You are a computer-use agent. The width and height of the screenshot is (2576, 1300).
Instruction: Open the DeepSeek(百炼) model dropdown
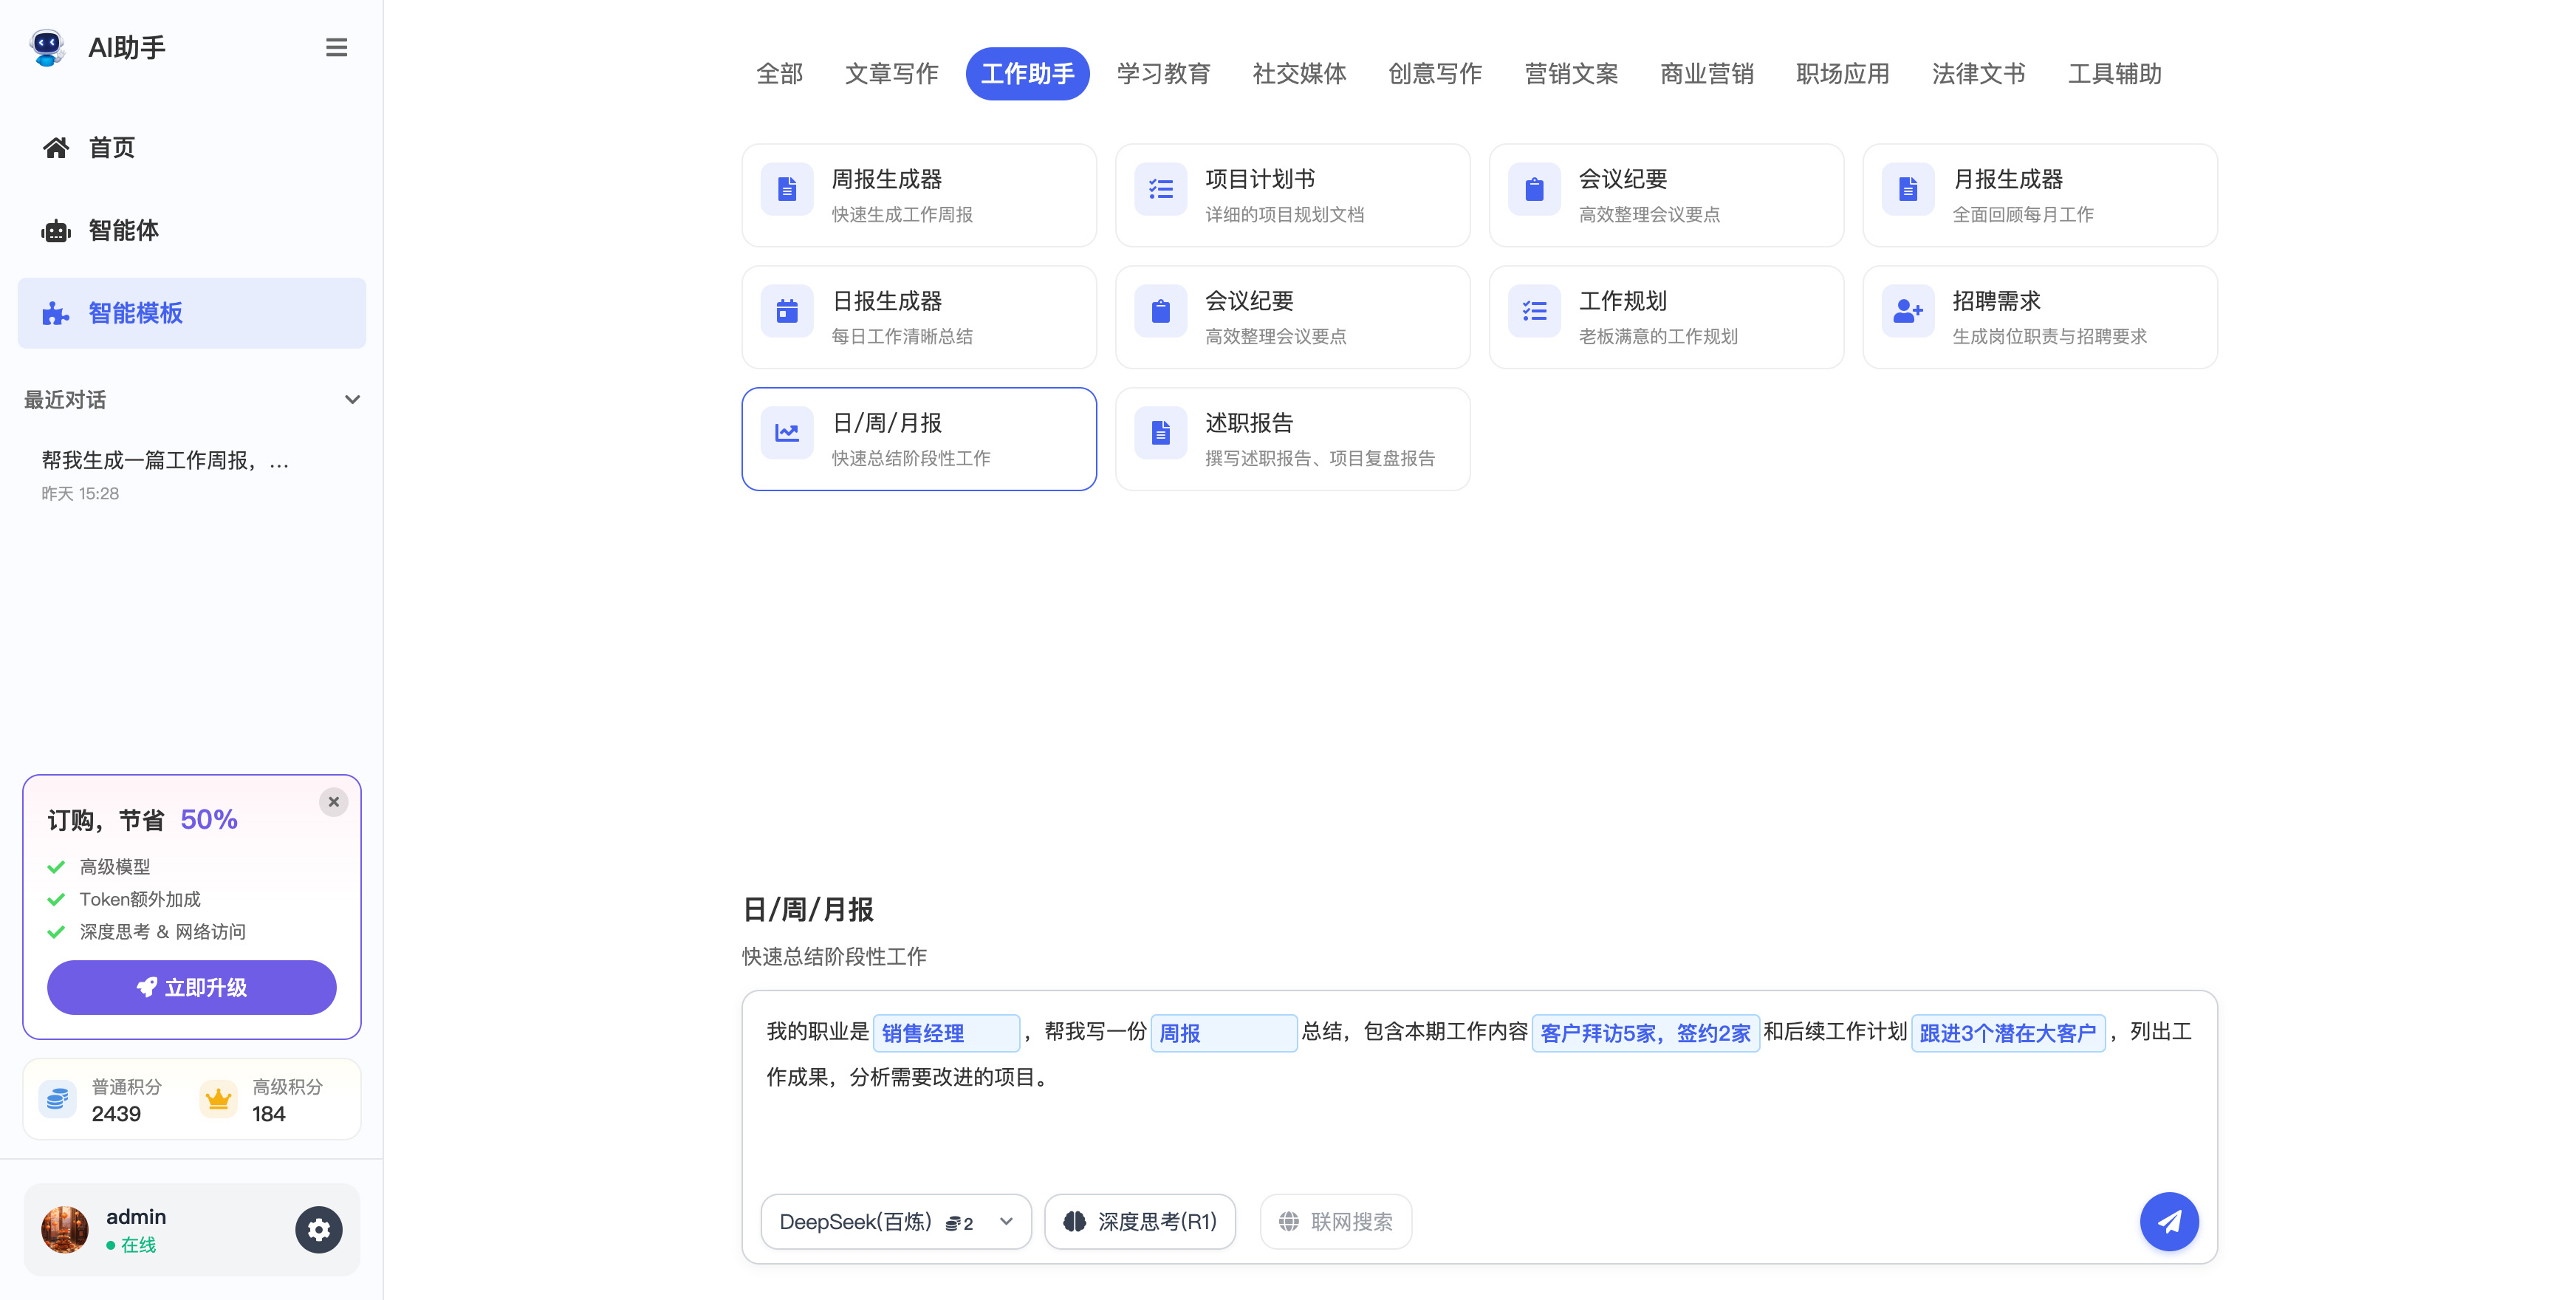click(896, 1221)
